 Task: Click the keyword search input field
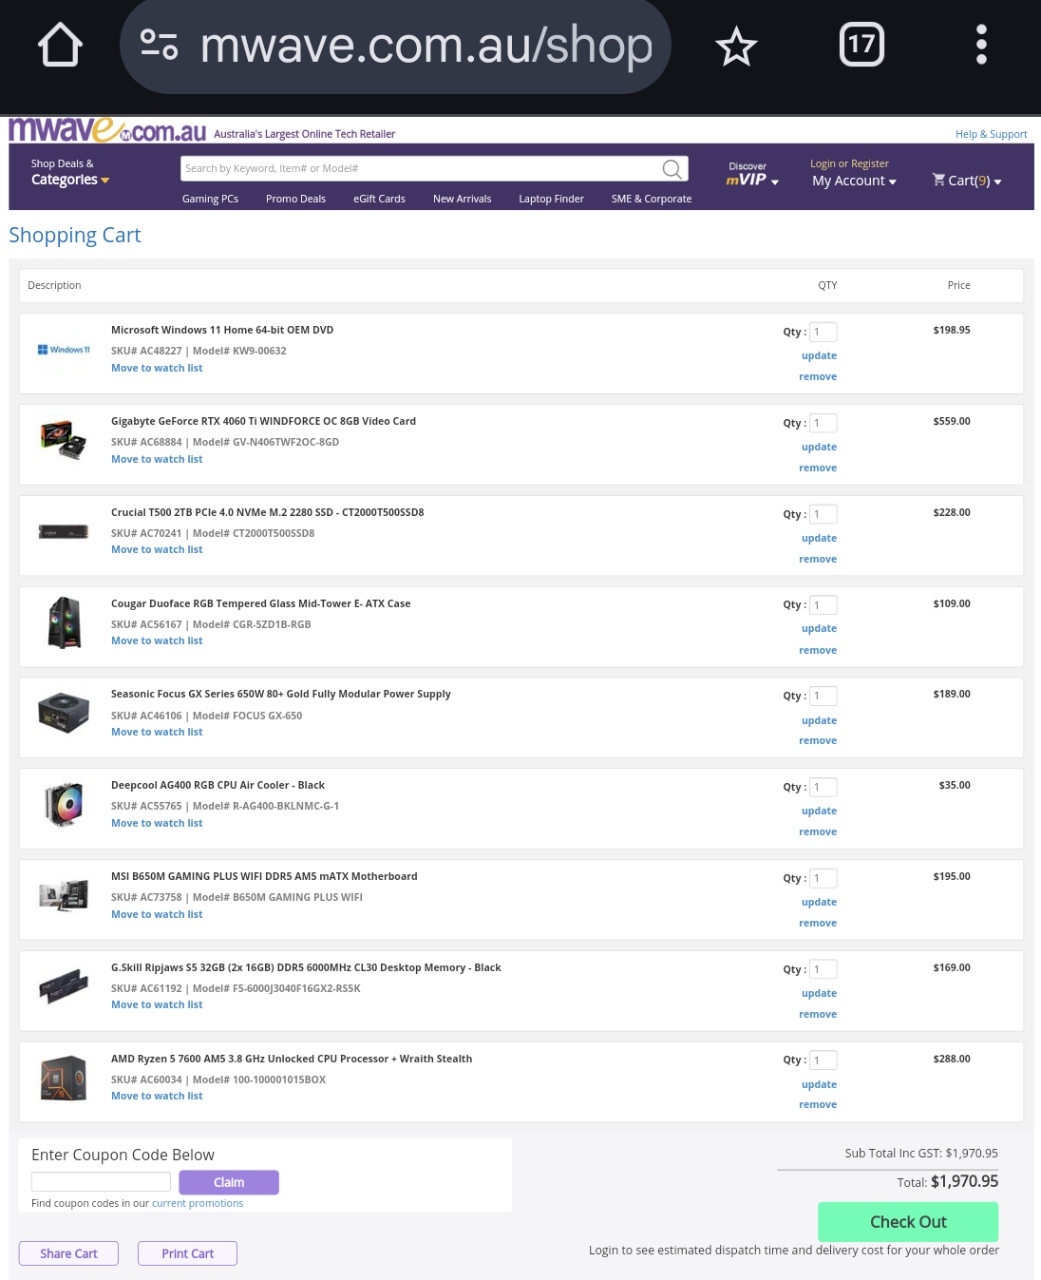(420, 169)
